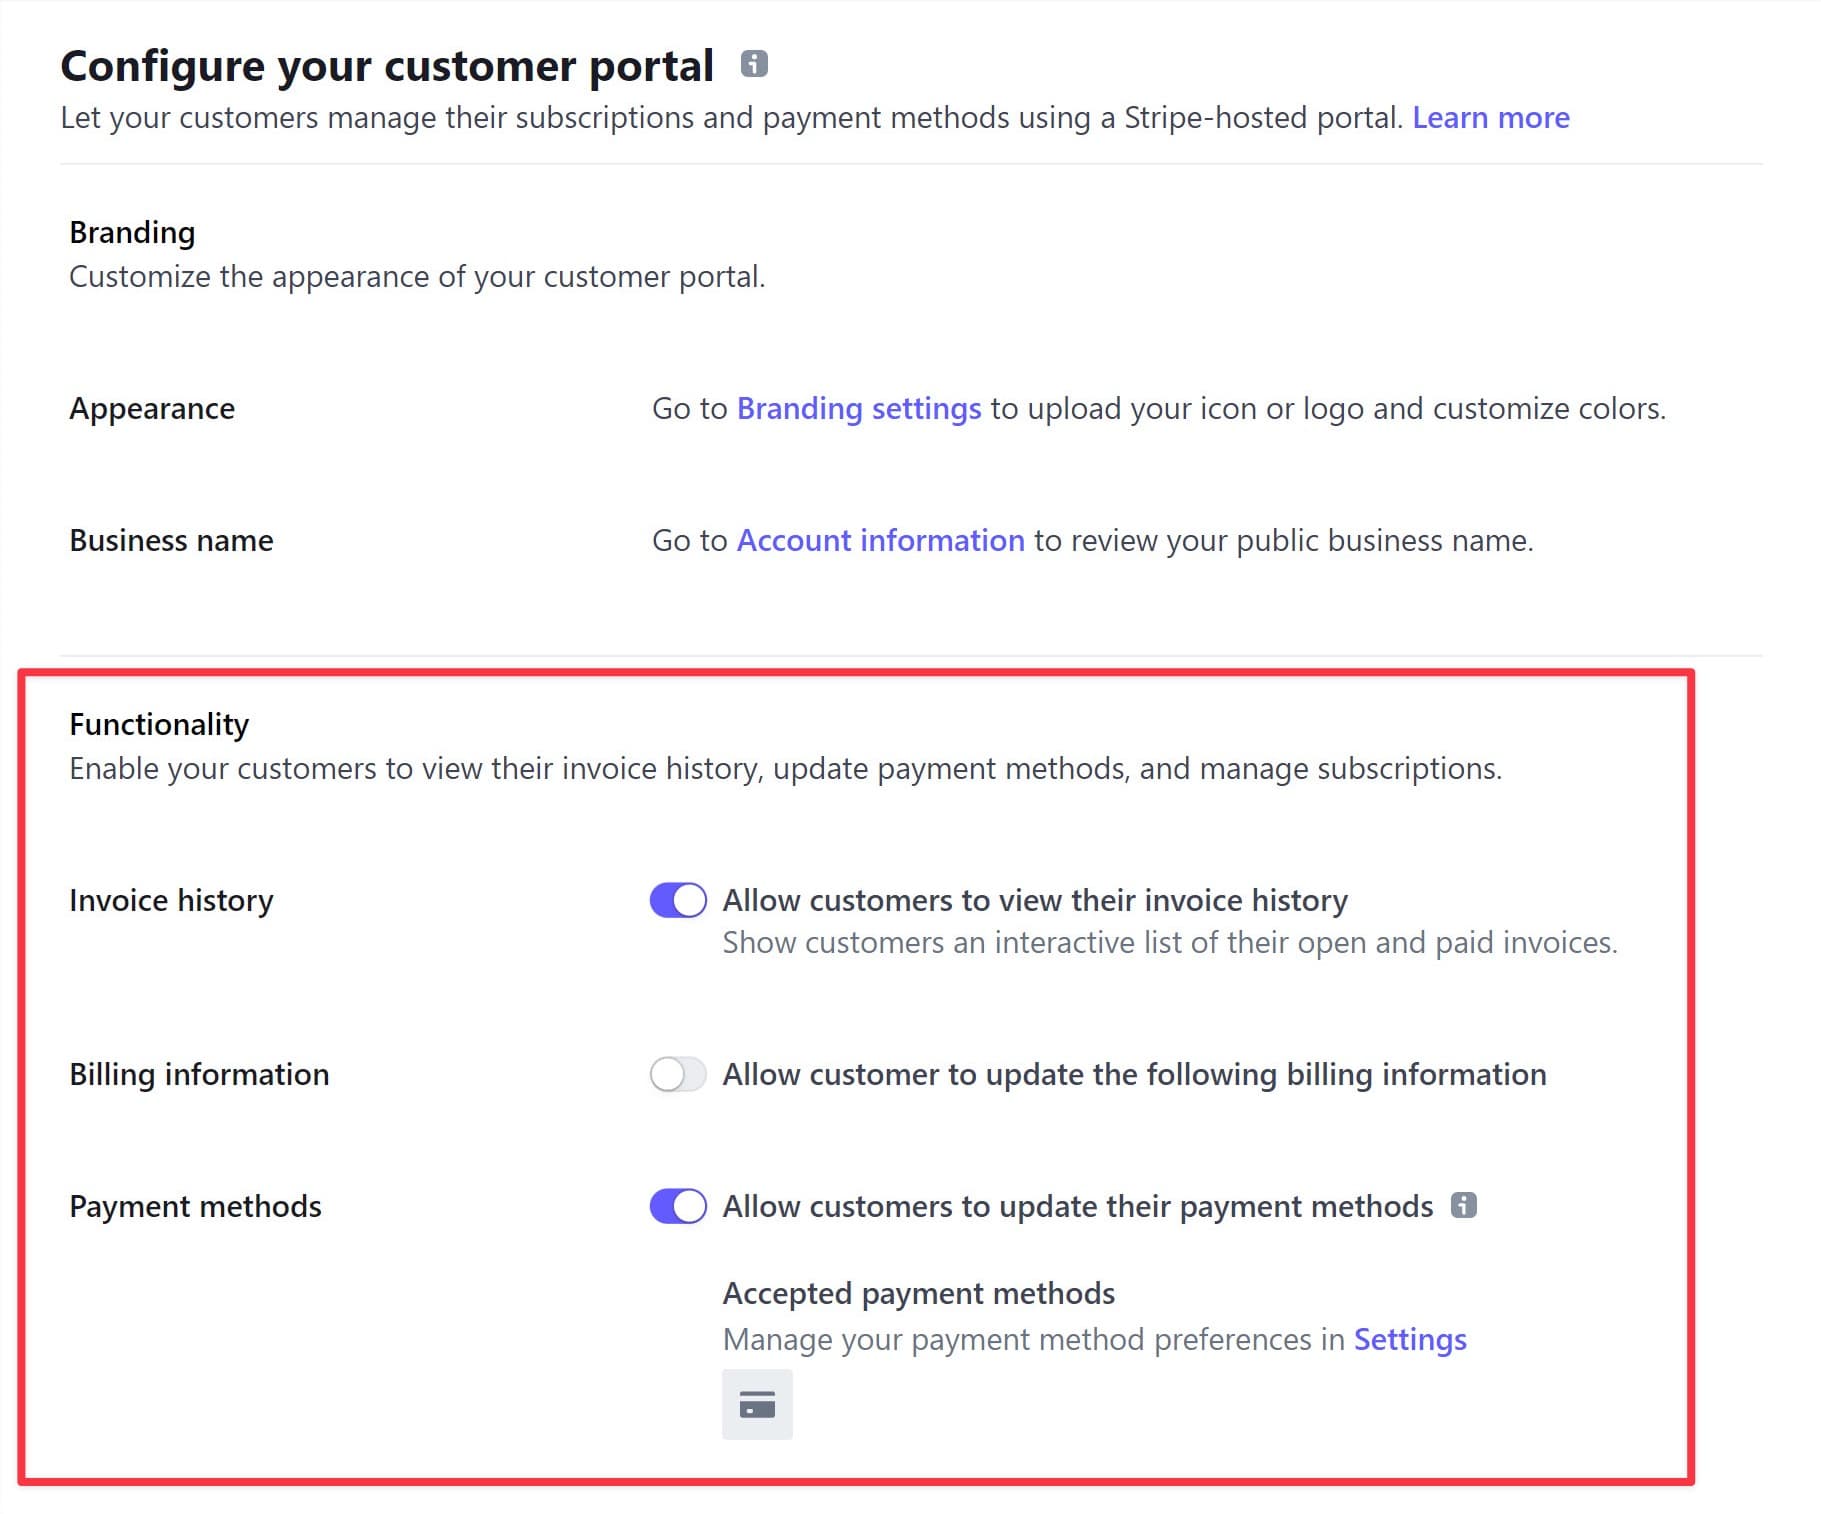Click the 'Allow customers to view their invoice history' label

pos(1034,900)
